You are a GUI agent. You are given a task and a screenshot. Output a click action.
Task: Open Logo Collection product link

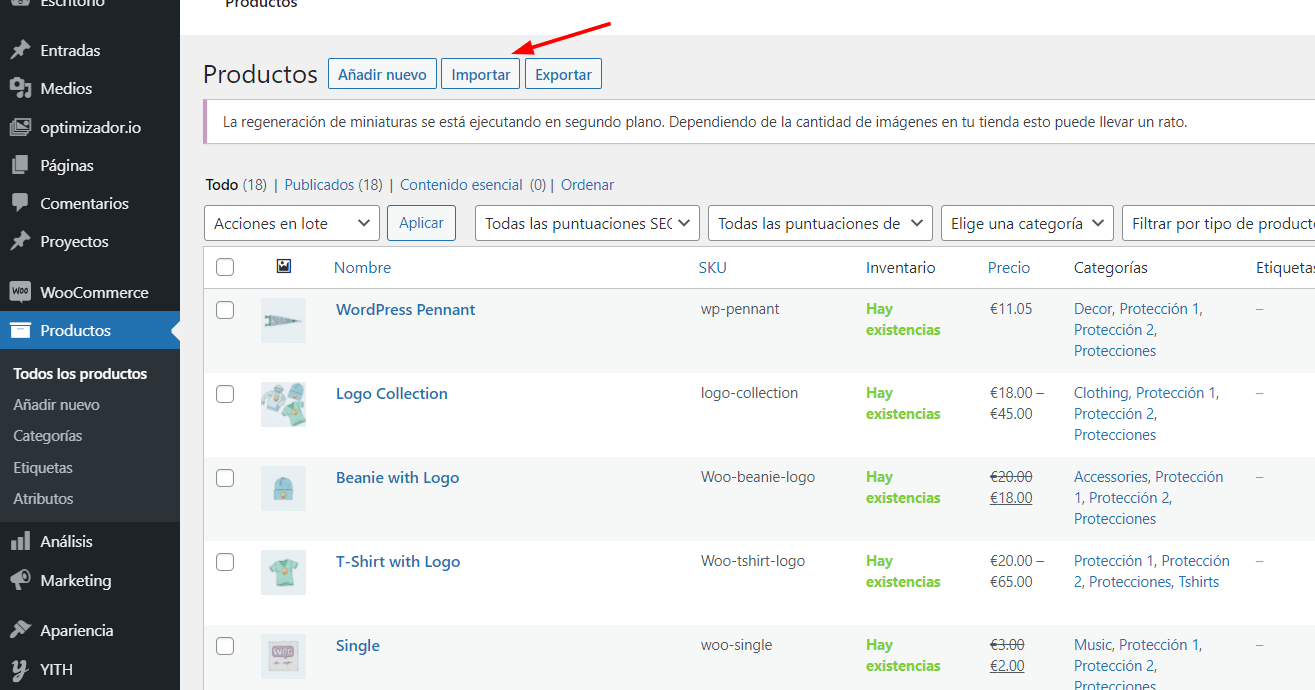[x=391, y=393]
